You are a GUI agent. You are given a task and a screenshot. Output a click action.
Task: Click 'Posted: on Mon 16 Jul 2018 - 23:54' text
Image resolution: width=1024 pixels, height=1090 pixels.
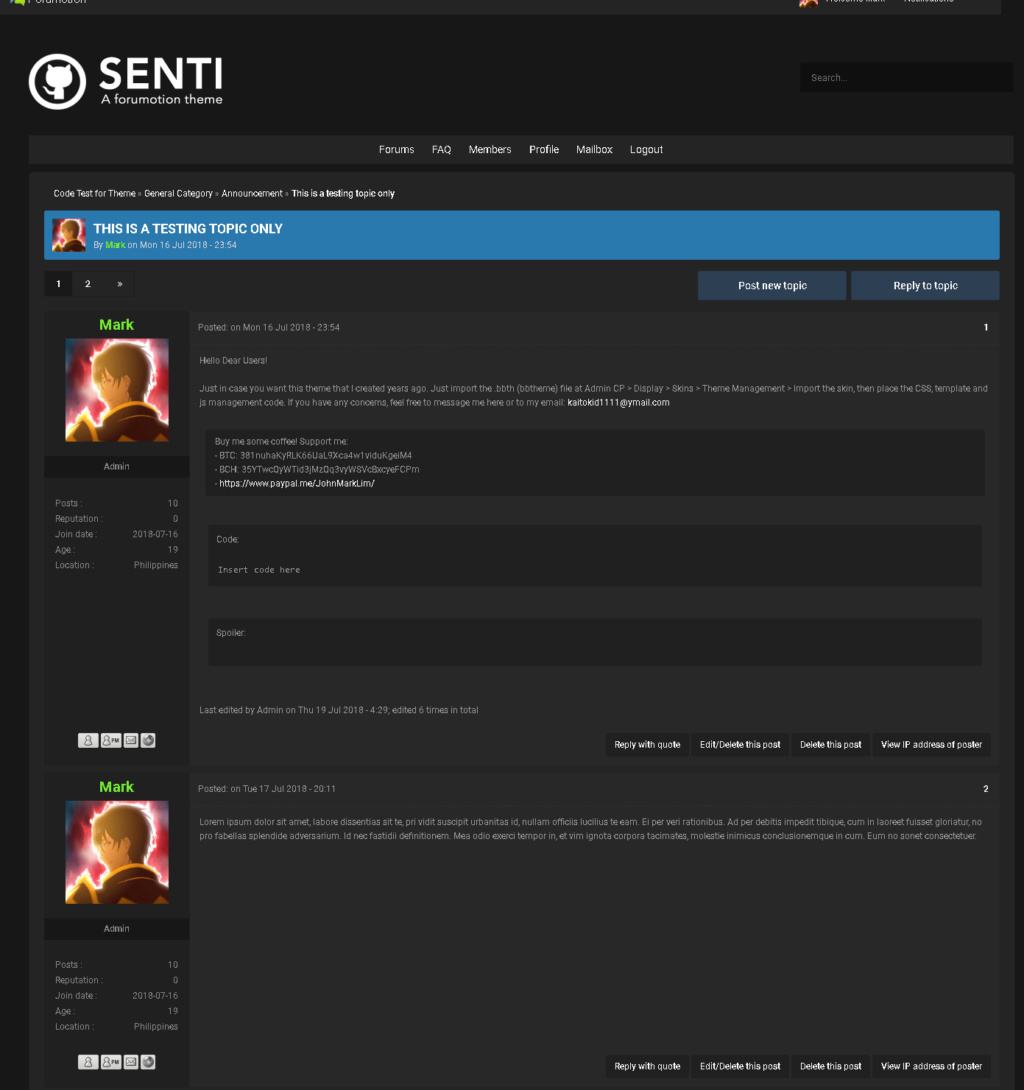[269, 327]
